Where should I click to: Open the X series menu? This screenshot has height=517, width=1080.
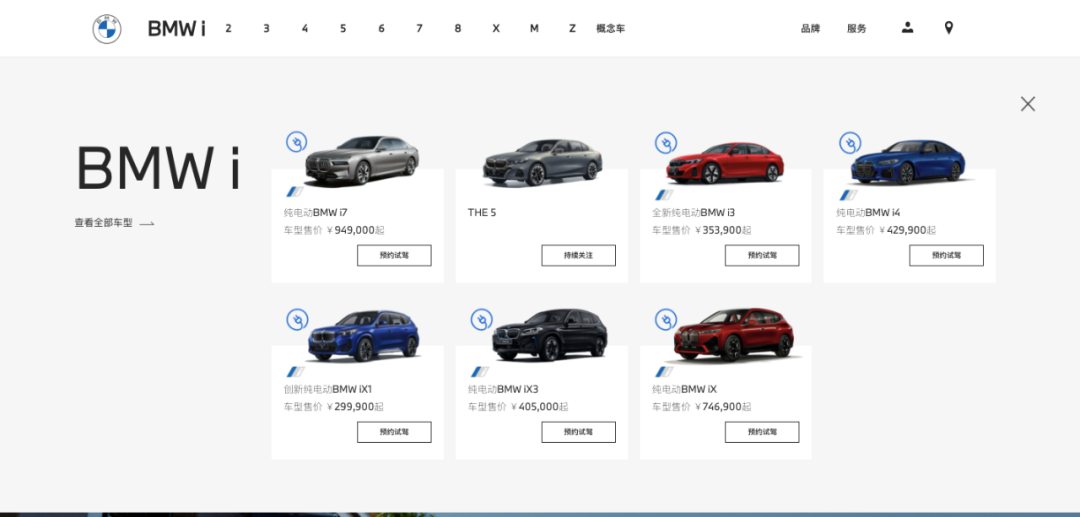coord(496,29)
